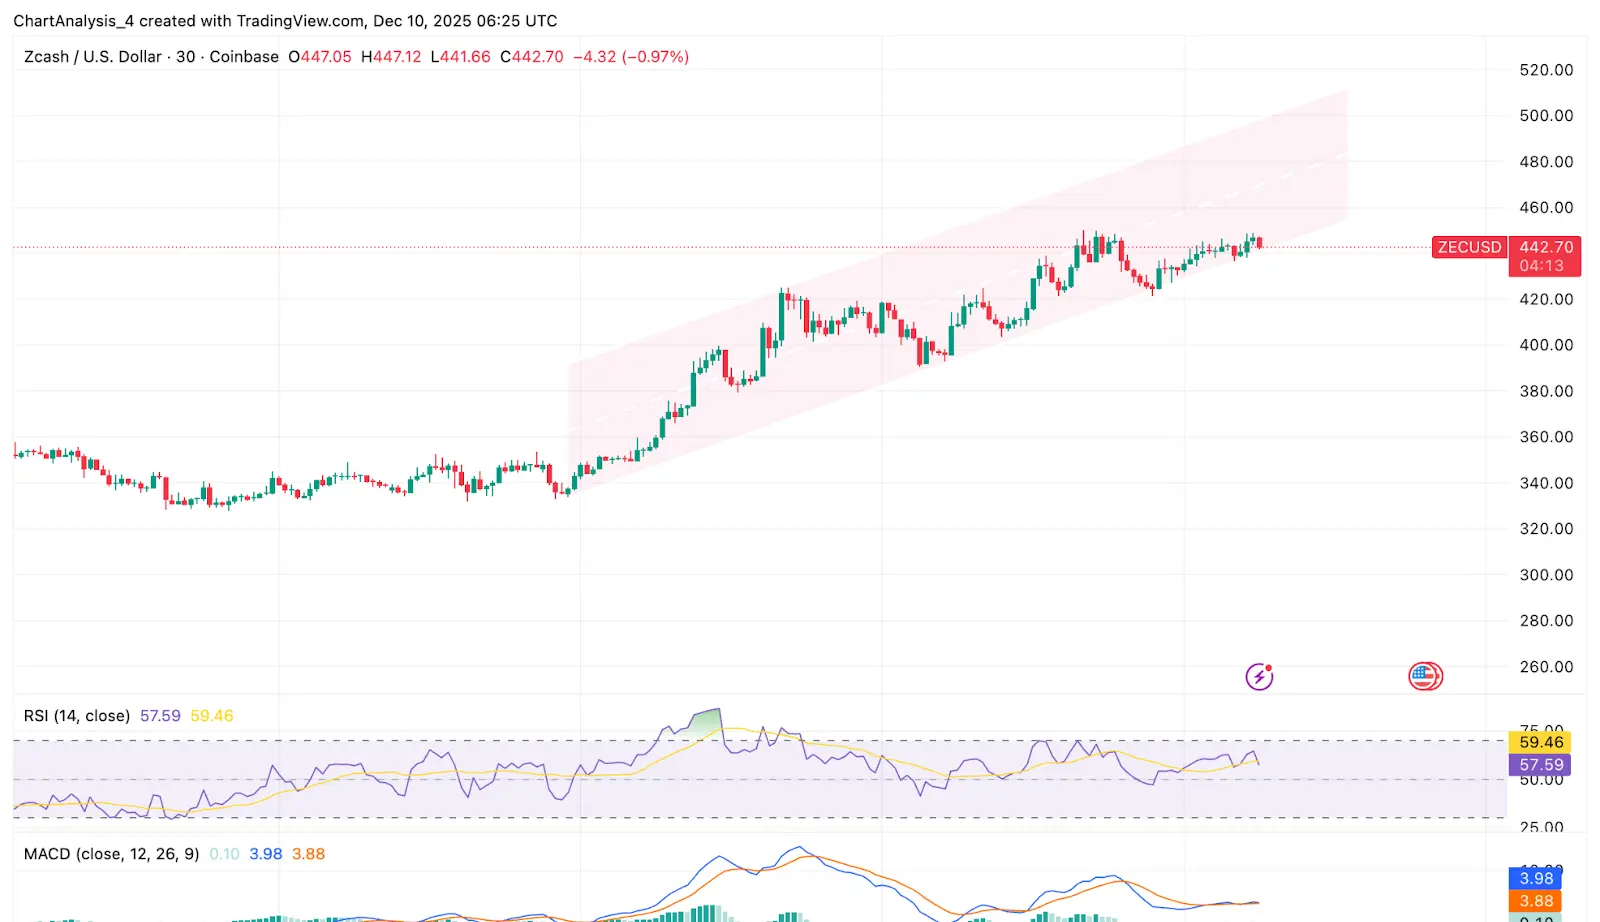Click the 340.00 price scale label
Viewport: 1600px width, 922px height.
[x=1546, y=483]
